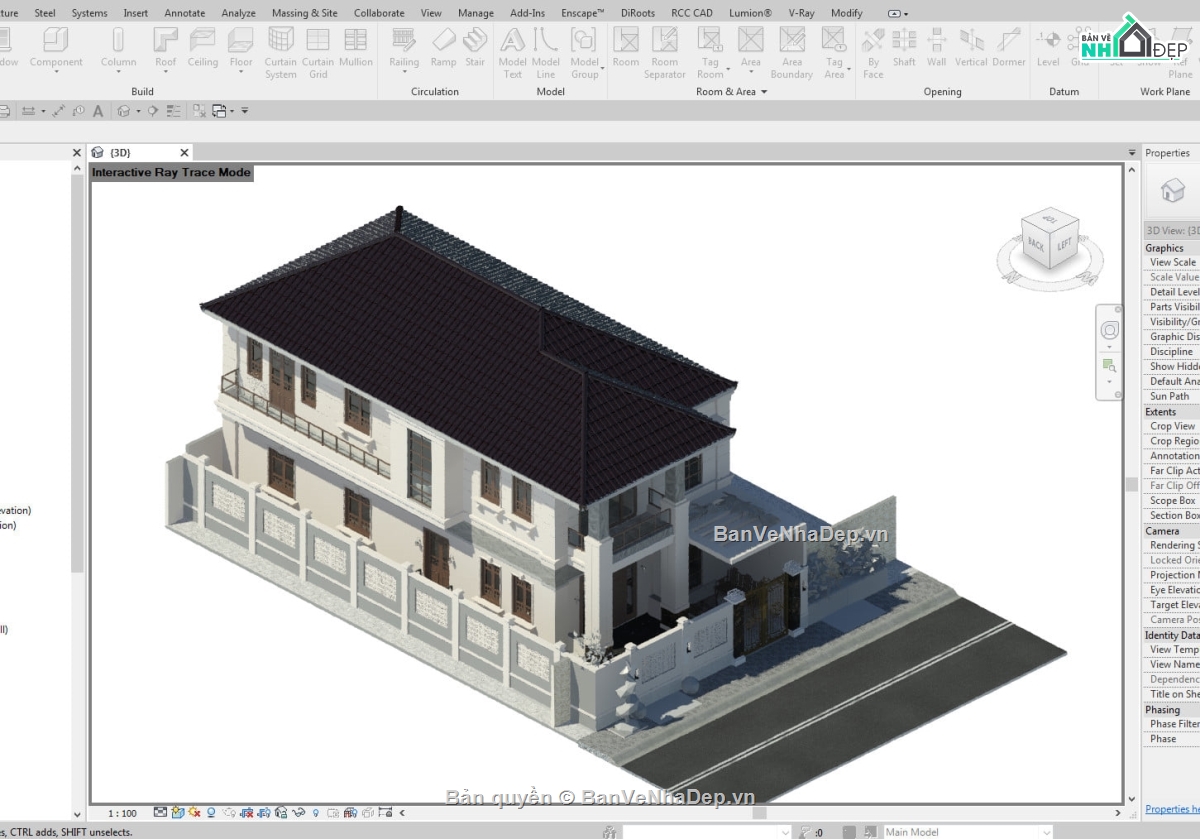Click the 1:100 view scale control
1200x839 pixels.
[x=122, y=814]
